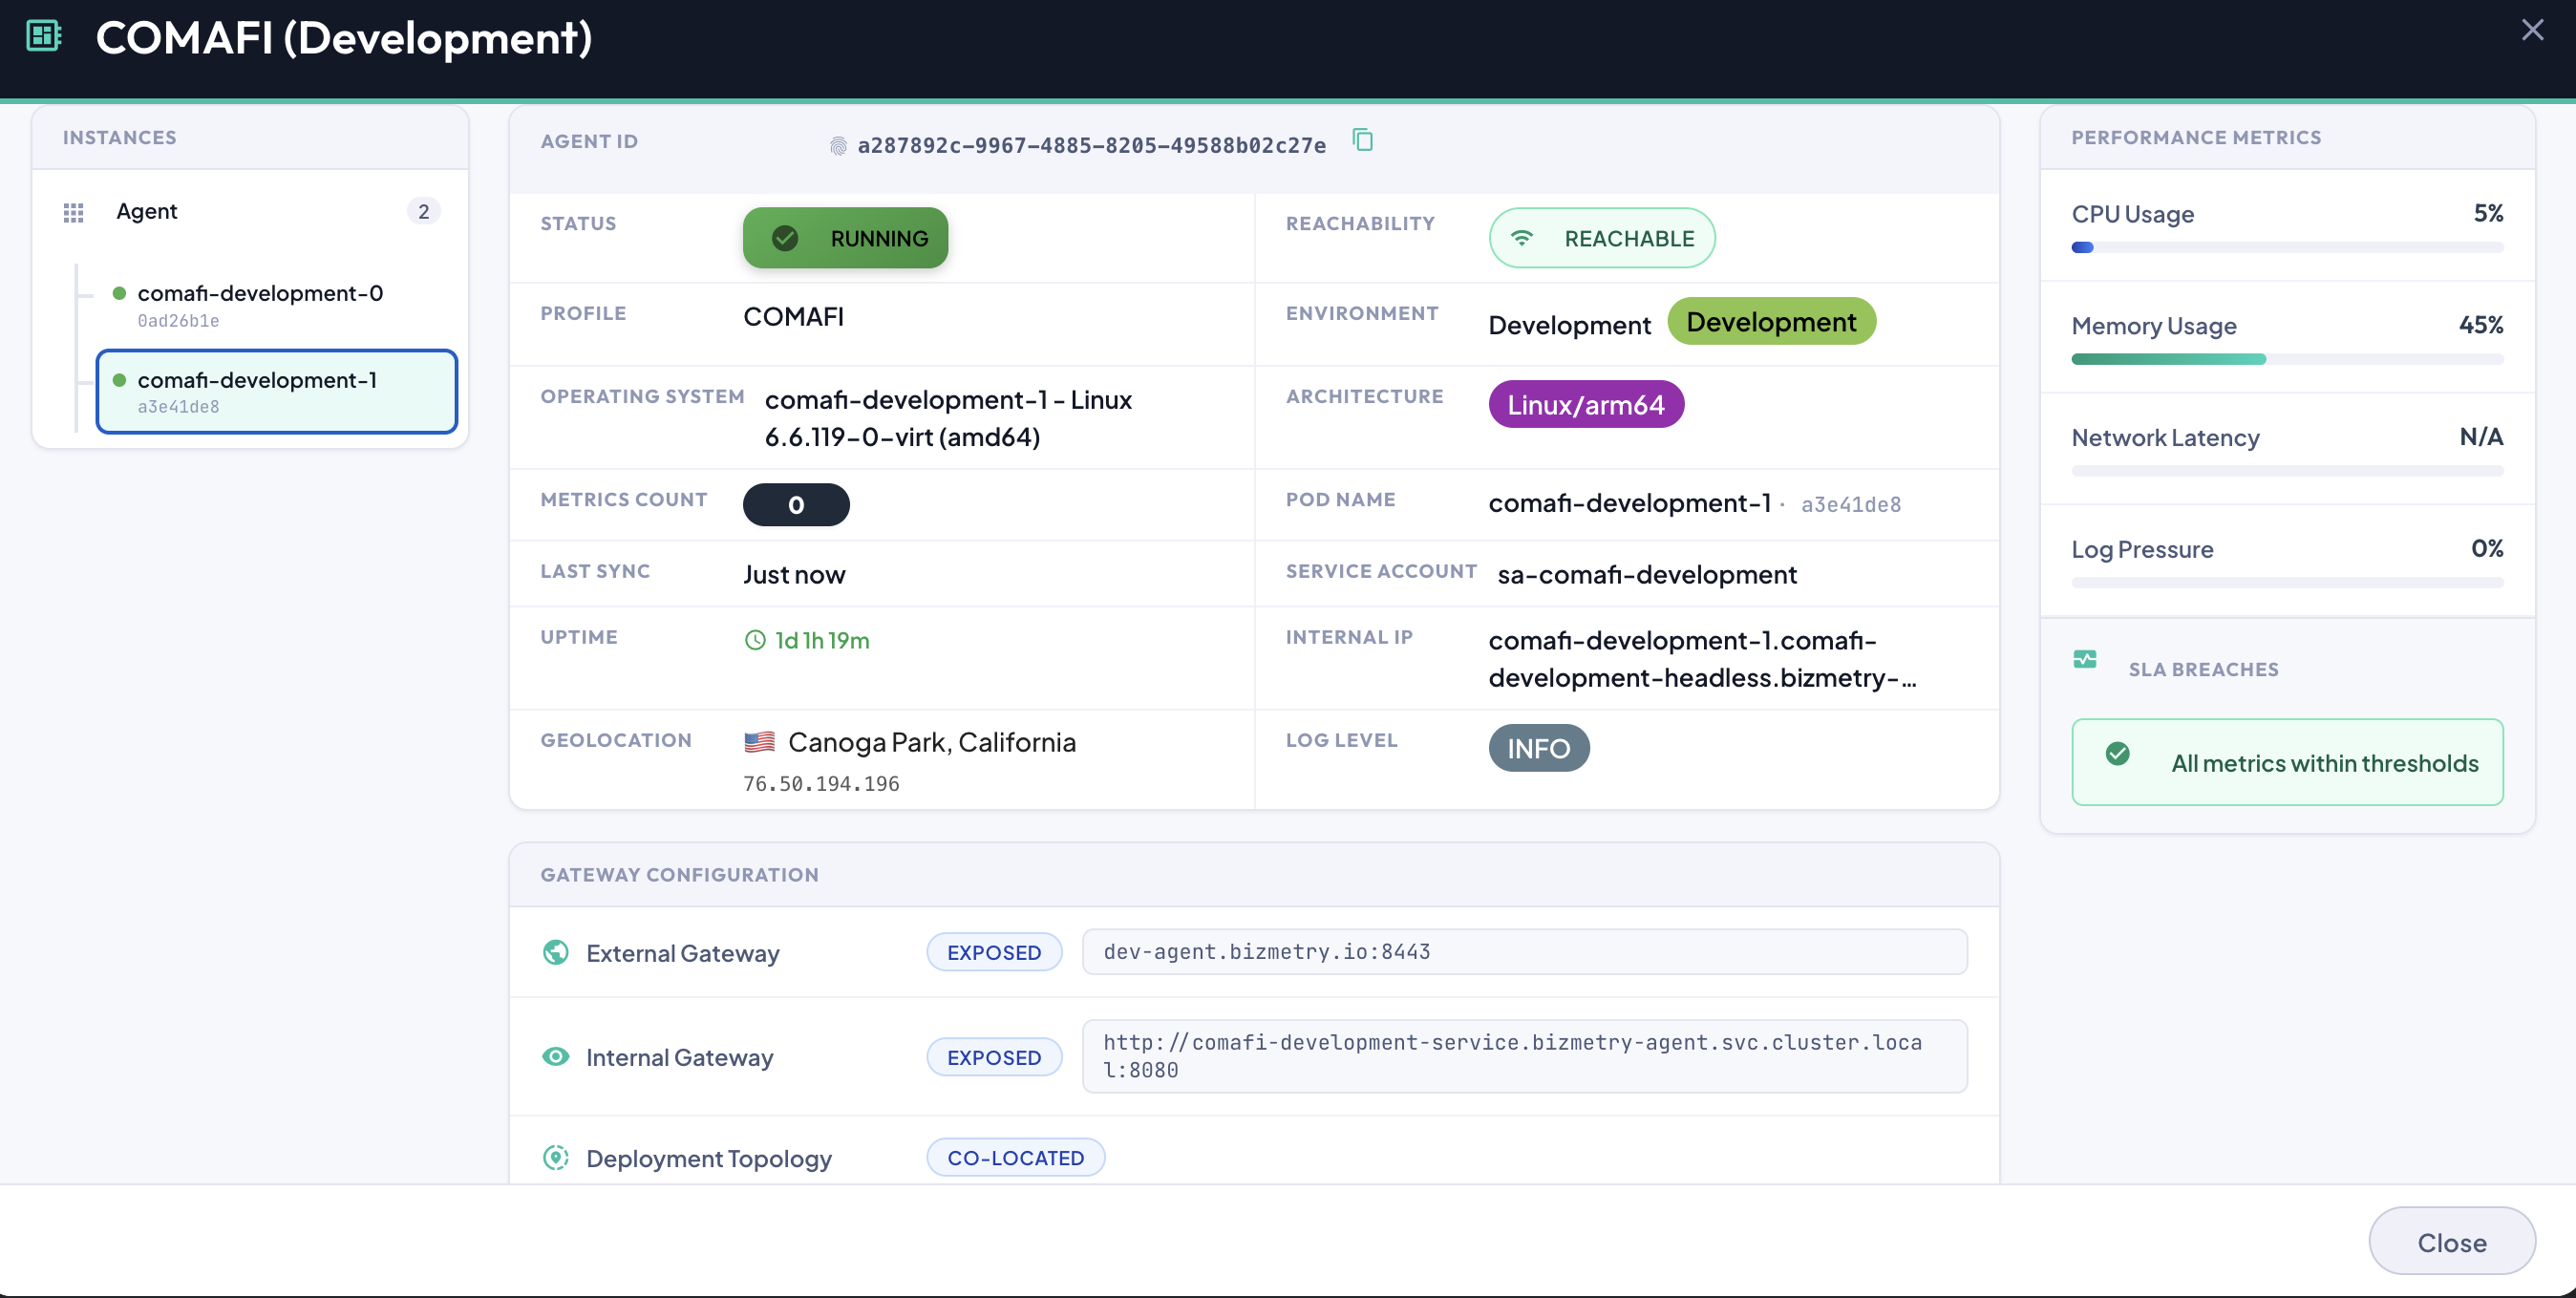Image resolution: width=2576 pixels, height=1298 pixels.
Task: Click the Memory Usage progress bar
Action: 2287,359
